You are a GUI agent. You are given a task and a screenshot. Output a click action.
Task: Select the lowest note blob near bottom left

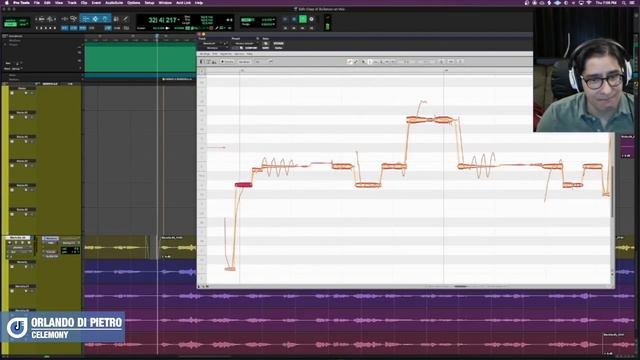(x=230, y=269)
